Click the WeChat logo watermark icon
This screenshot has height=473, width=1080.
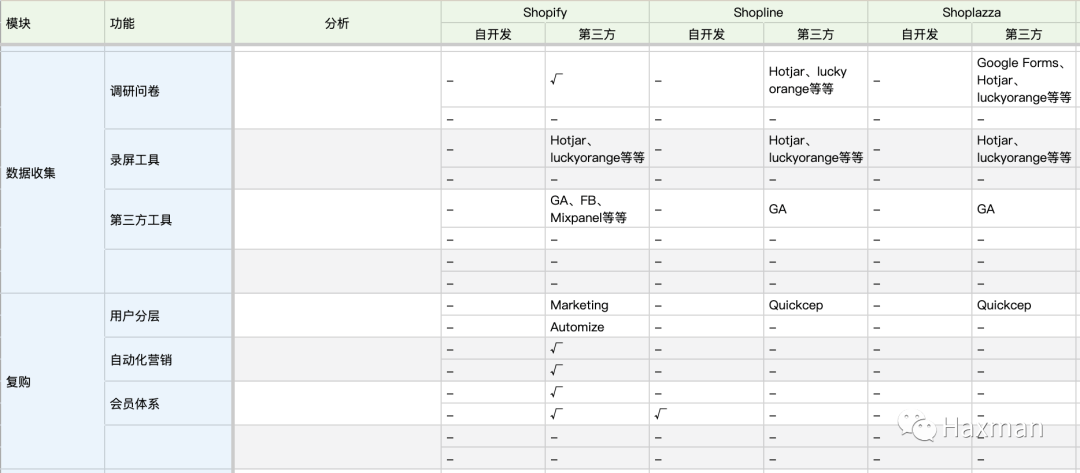tap(915, 428)
